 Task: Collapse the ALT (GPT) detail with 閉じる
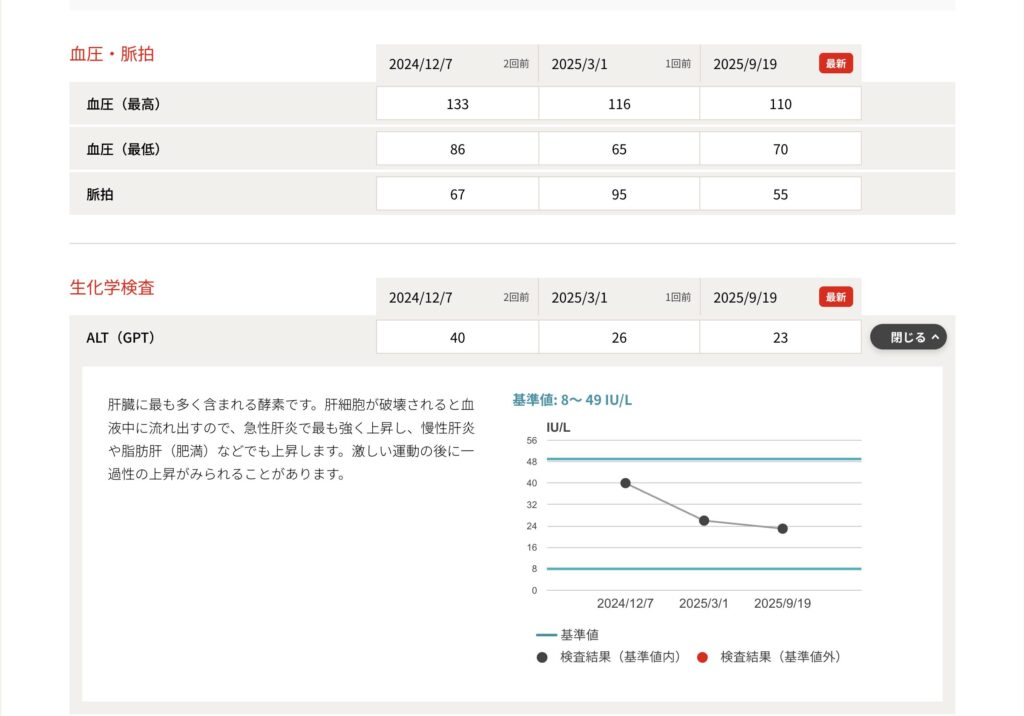tap(908, 338)
